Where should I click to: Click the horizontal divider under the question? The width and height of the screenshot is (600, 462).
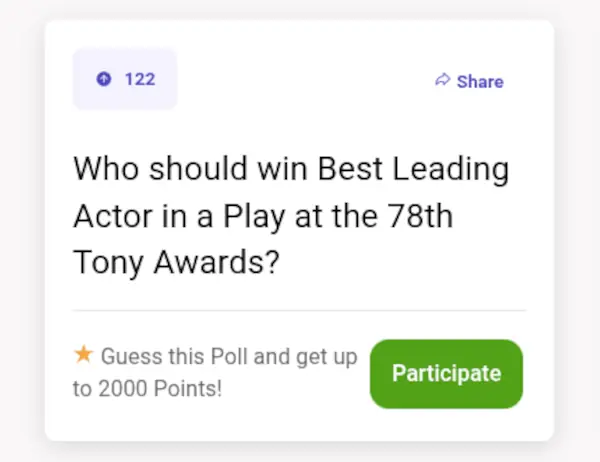[299, 310]
